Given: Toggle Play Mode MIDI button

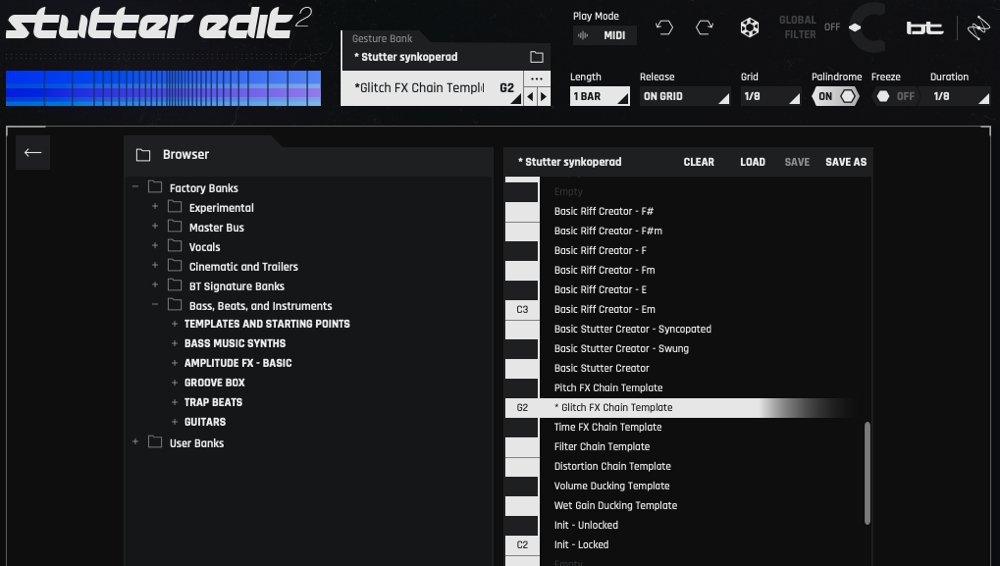Looking at the screenshot, I should click(x=604, y=36).
